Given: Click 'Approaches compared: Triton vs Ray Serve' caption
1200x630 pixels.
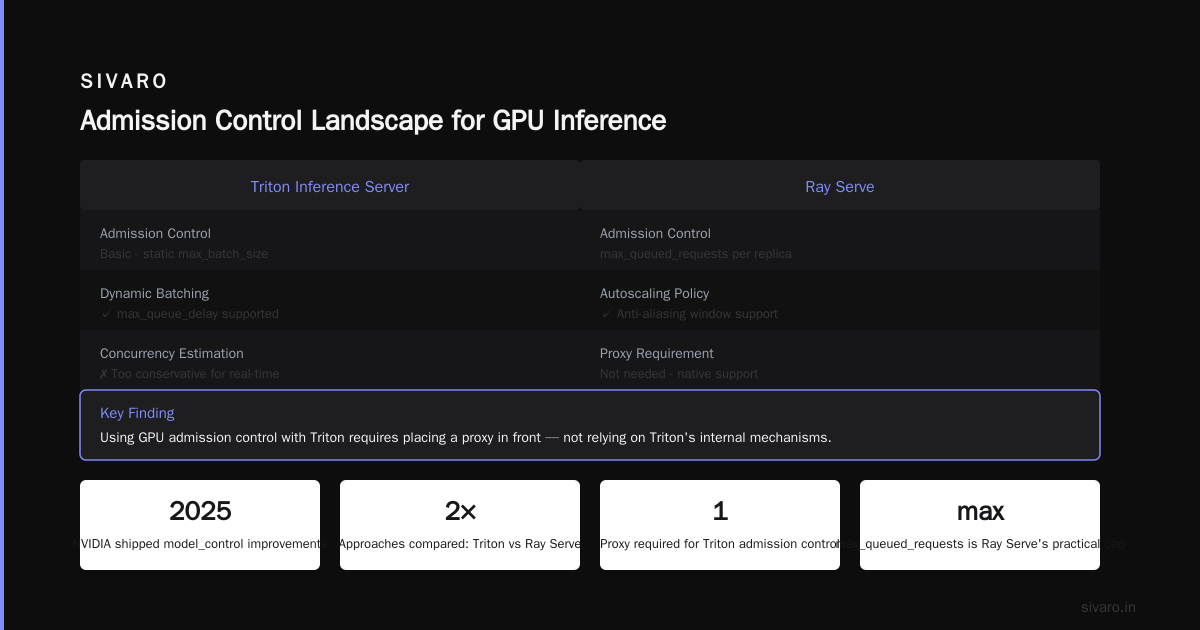Looking at the screenshot, I should (460, 544).
